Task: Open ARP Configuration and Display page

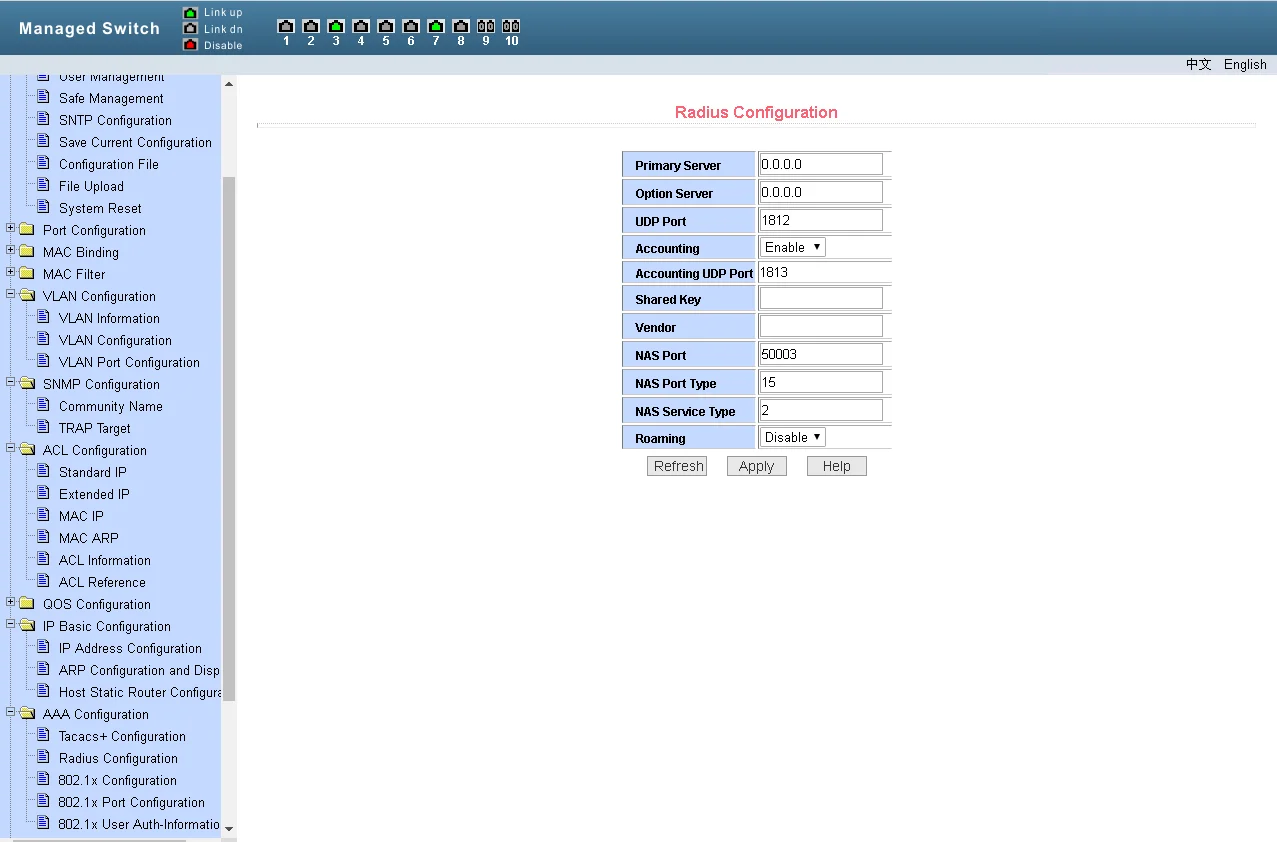Action: tap(139, 671)
